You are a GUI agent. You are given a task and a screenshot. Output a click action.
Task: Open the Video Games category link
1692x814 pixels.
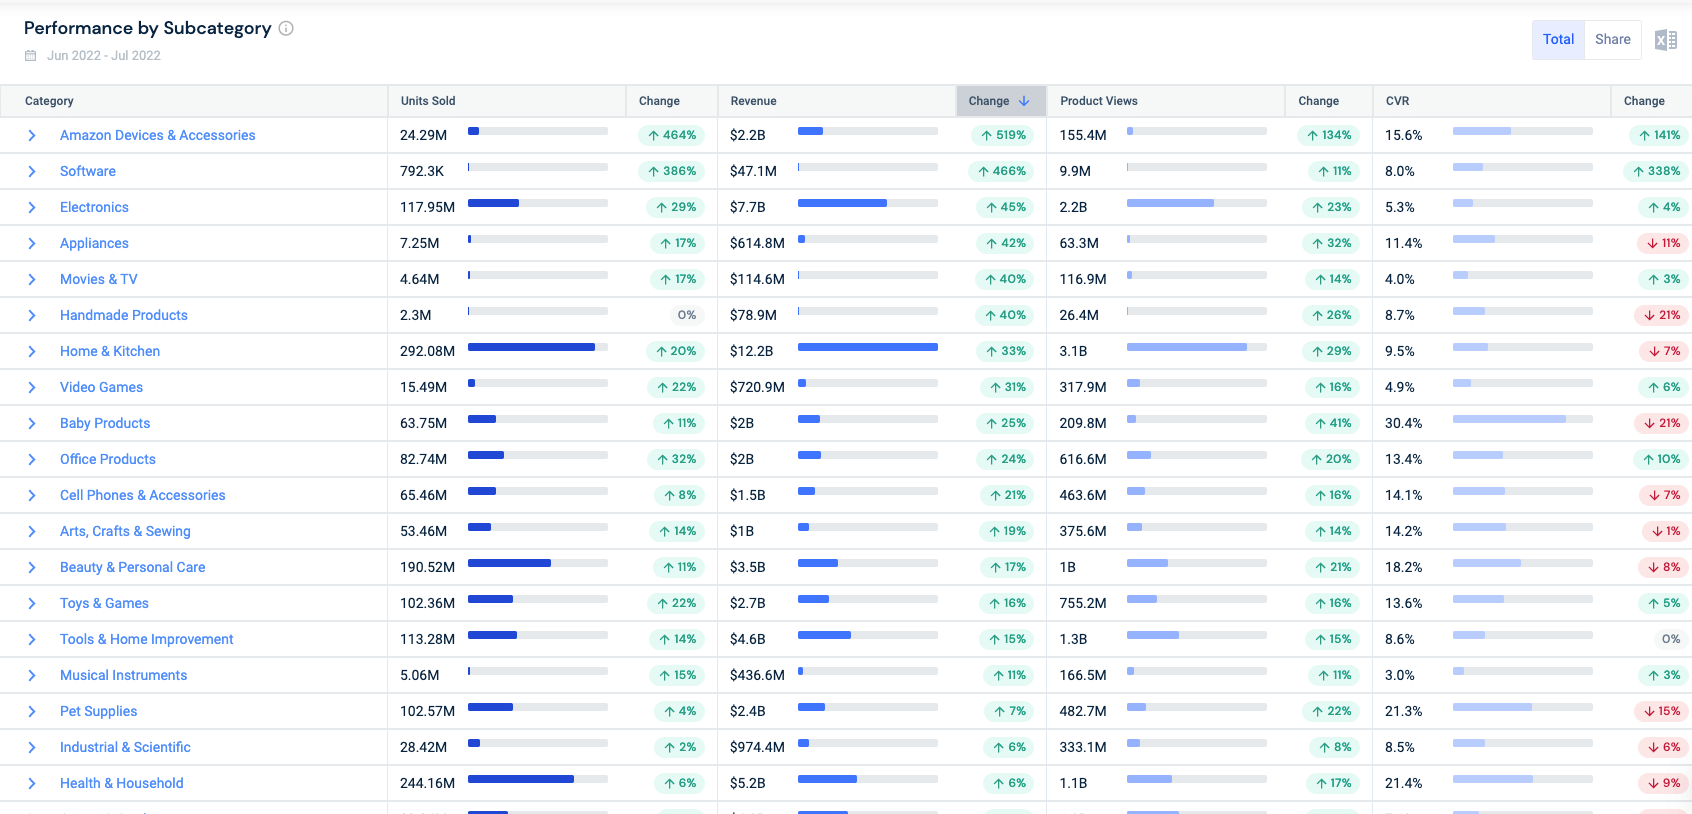point(101,388)
